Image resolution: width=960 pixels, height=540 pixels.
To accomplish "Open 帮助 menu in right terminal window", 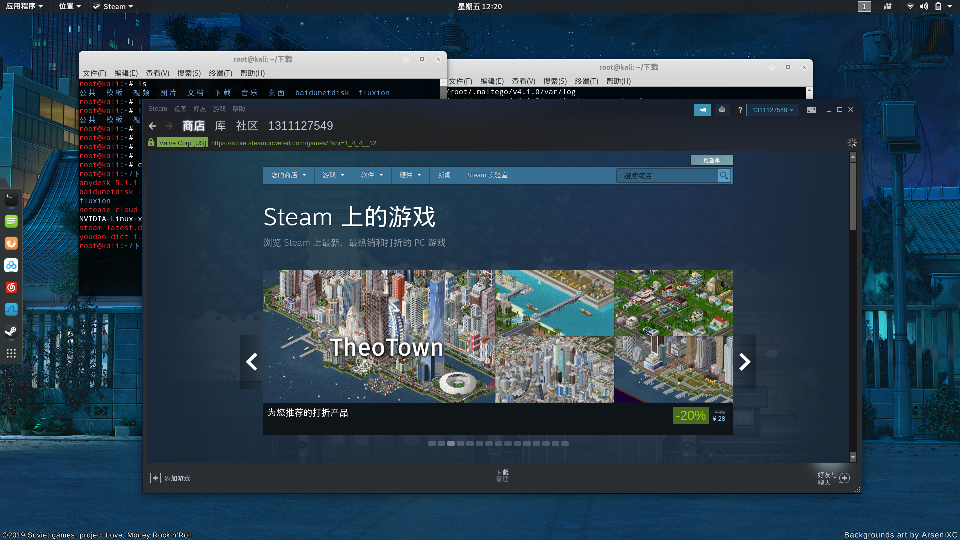I will coord(618,81).
